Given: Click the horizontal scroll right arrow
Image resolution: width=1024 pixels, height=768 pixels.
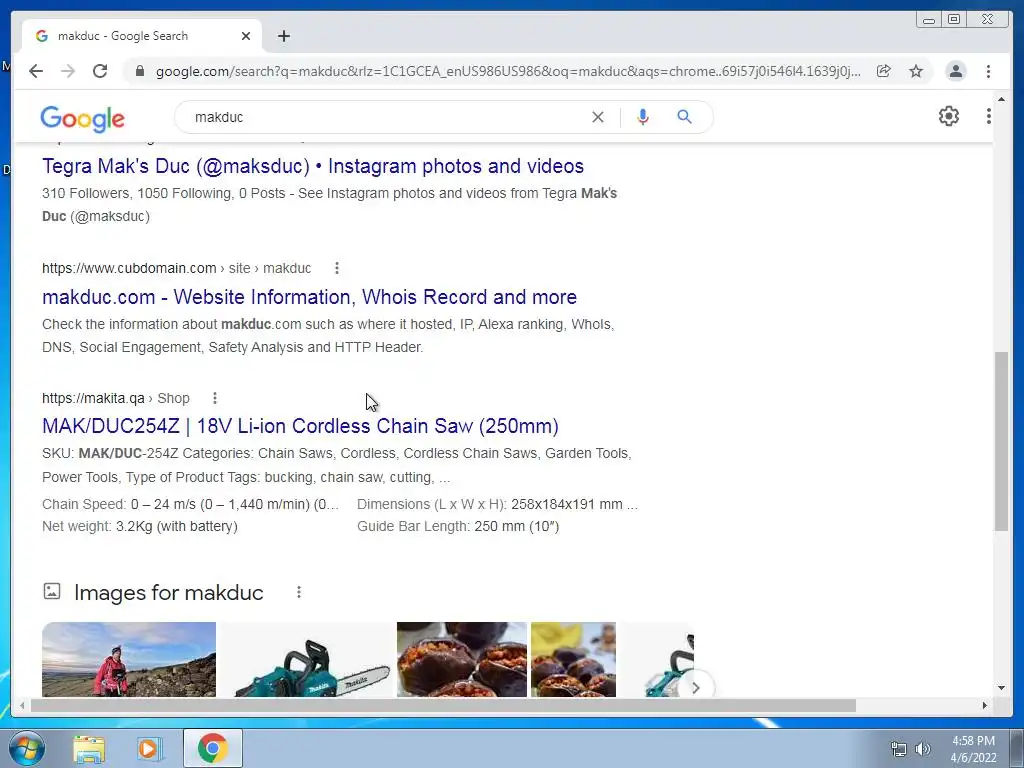Looking at the screenshot, I should click(985, 705).
